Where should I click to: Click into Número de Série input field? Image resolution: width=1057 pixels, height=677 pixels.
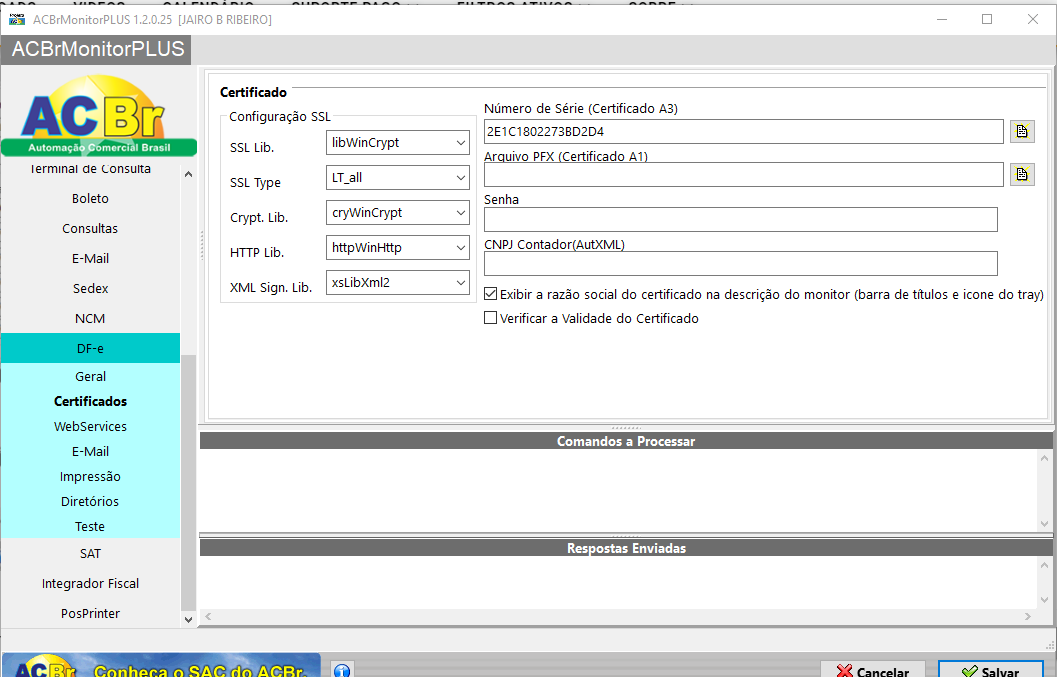pos(744,131)
